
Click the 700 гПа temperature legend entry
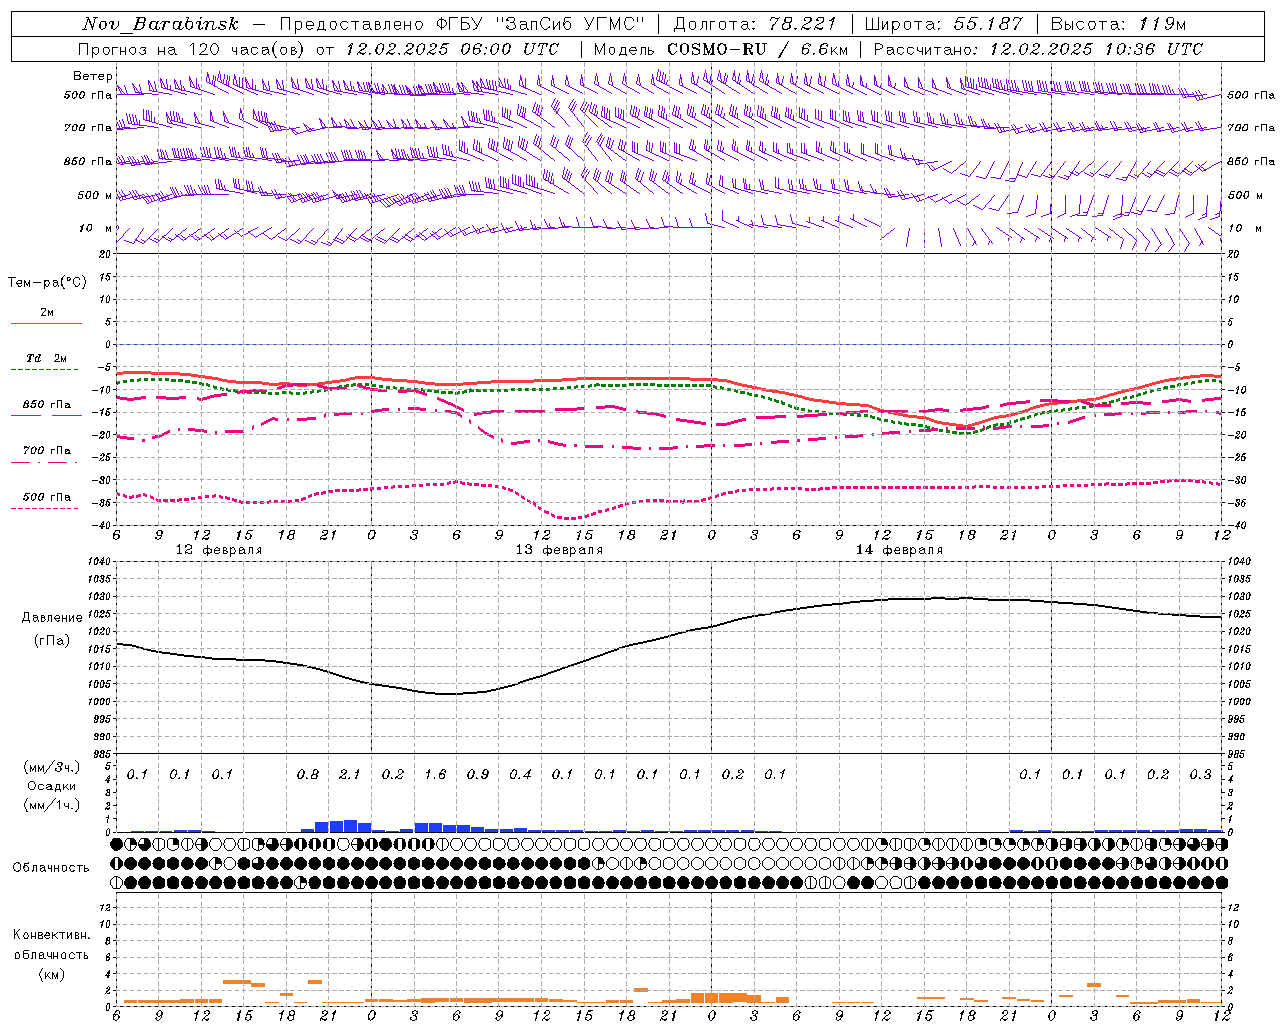tap(47, 451)
